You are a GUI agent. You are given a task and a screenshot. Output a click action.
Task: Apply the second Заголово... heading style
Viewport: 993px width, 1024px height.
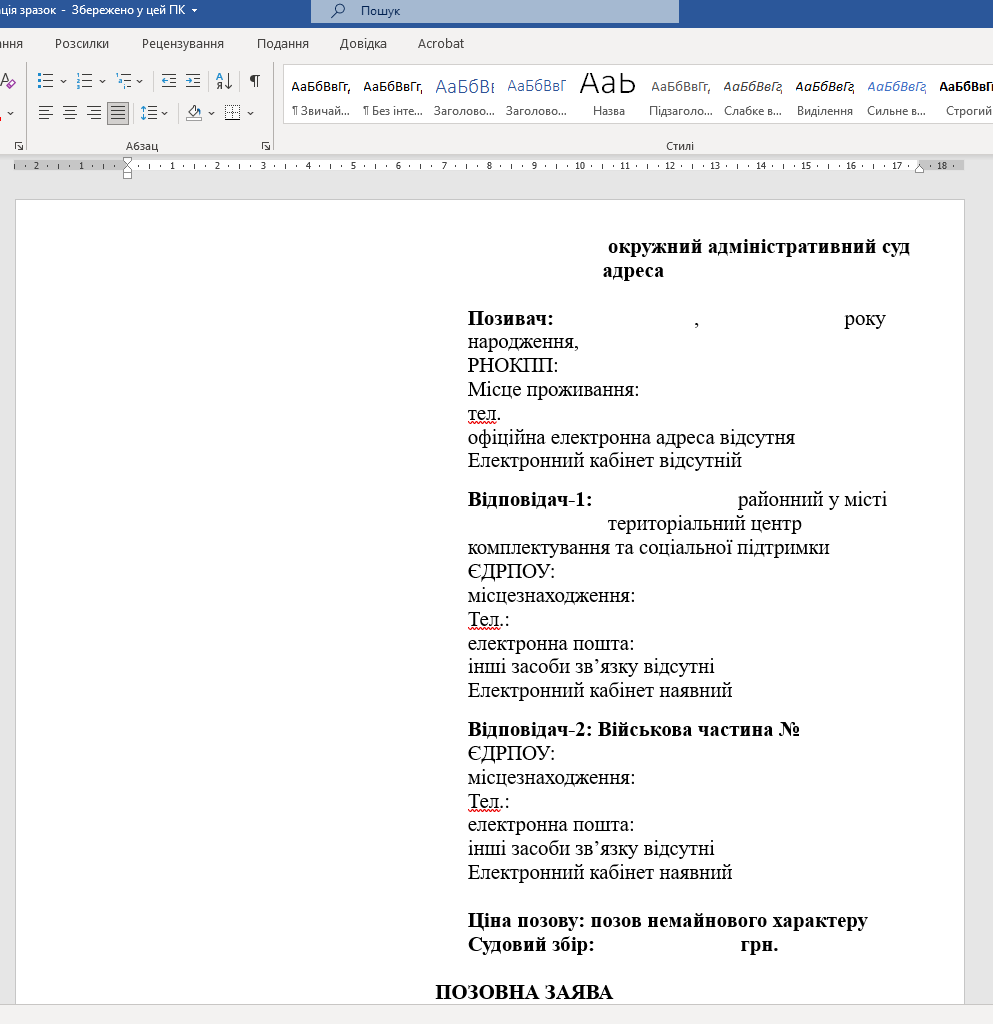(x=536, y=95)
